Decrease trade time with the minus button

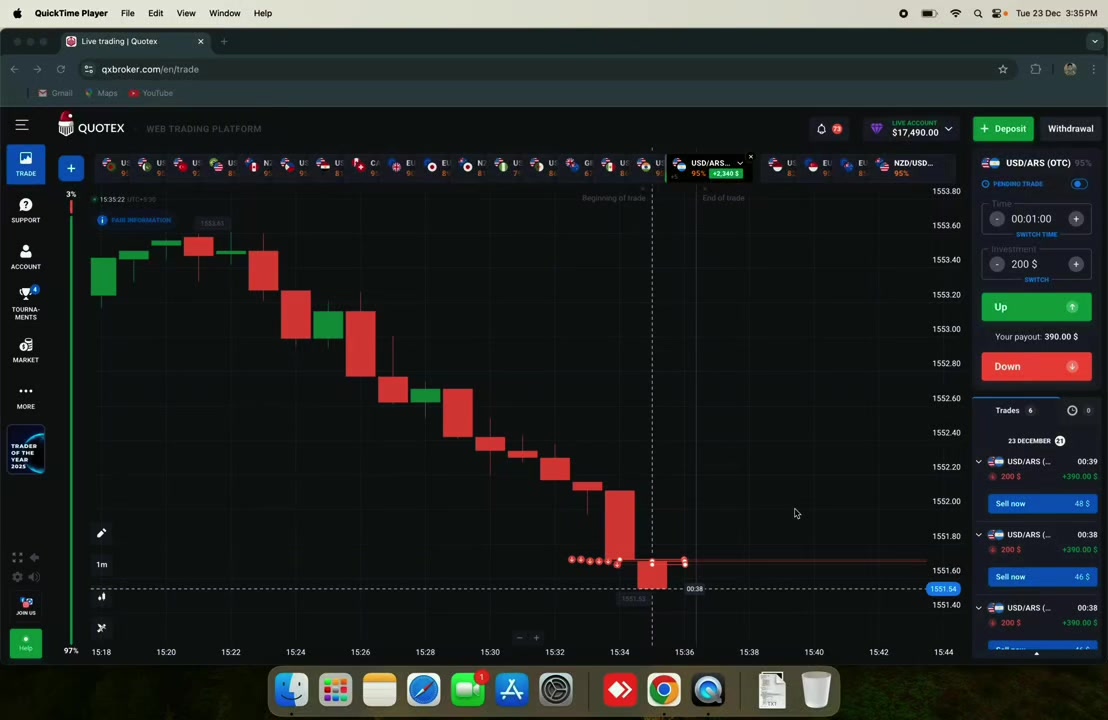[x=996, y=219]
